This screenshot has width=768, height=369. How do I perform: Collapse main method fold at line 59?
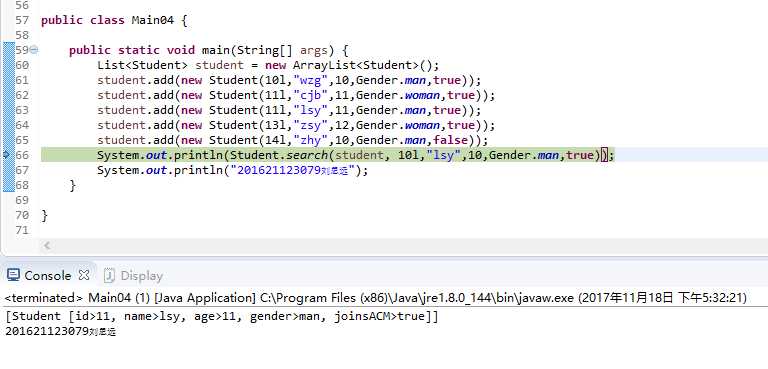34,49
